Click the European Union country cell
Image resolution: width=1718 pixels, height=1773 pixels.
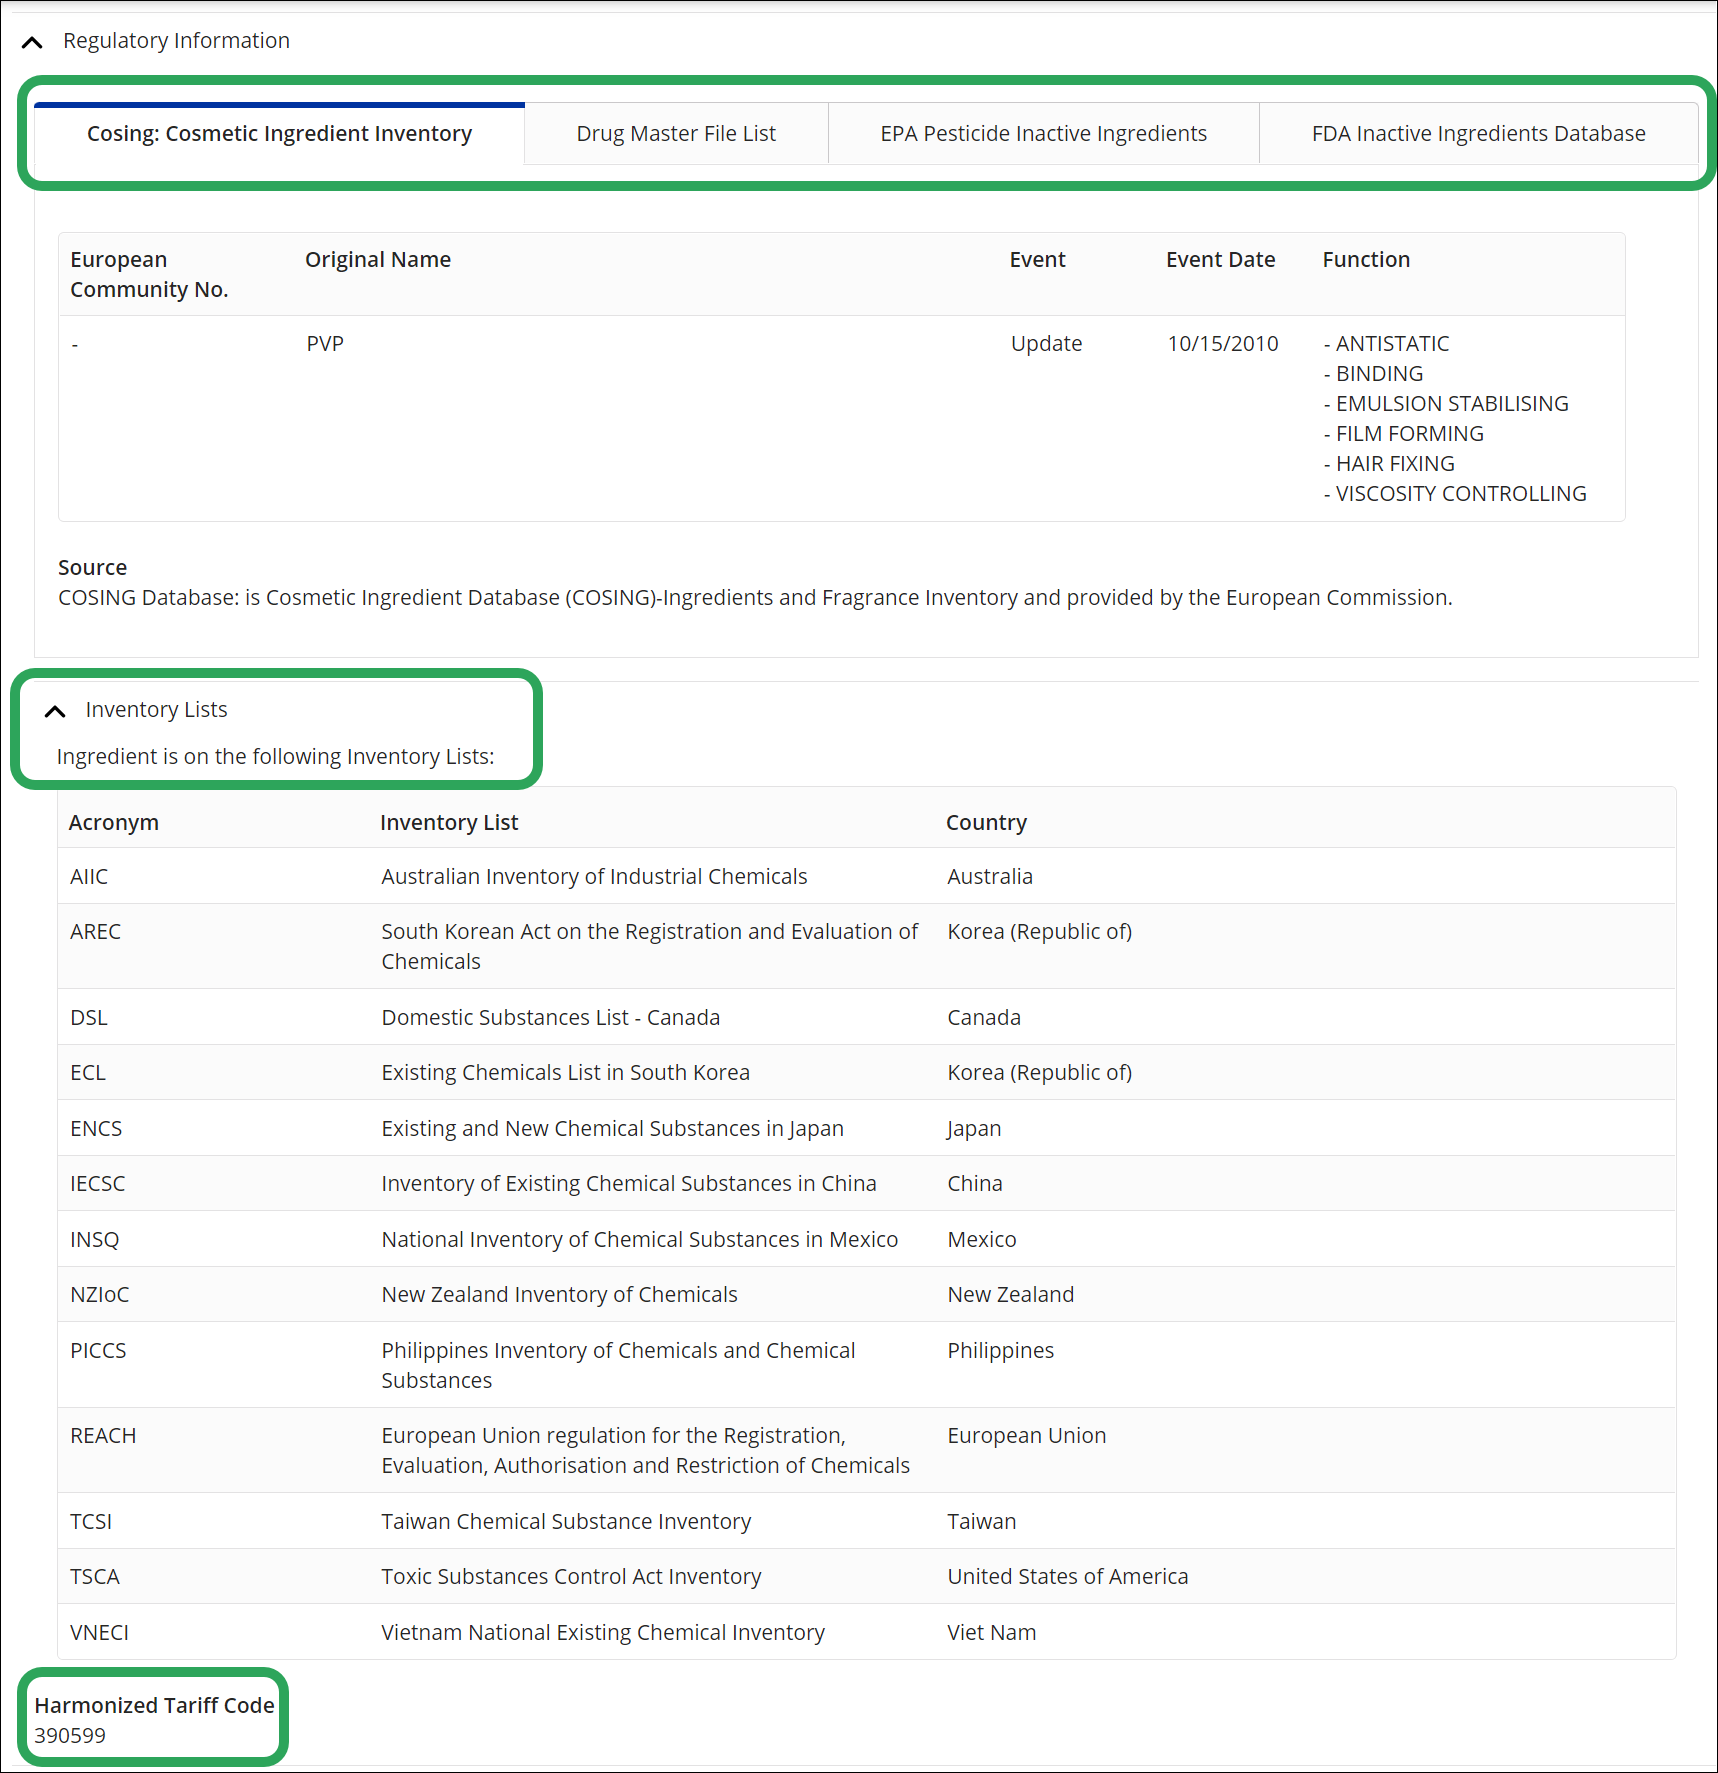1026,1435
